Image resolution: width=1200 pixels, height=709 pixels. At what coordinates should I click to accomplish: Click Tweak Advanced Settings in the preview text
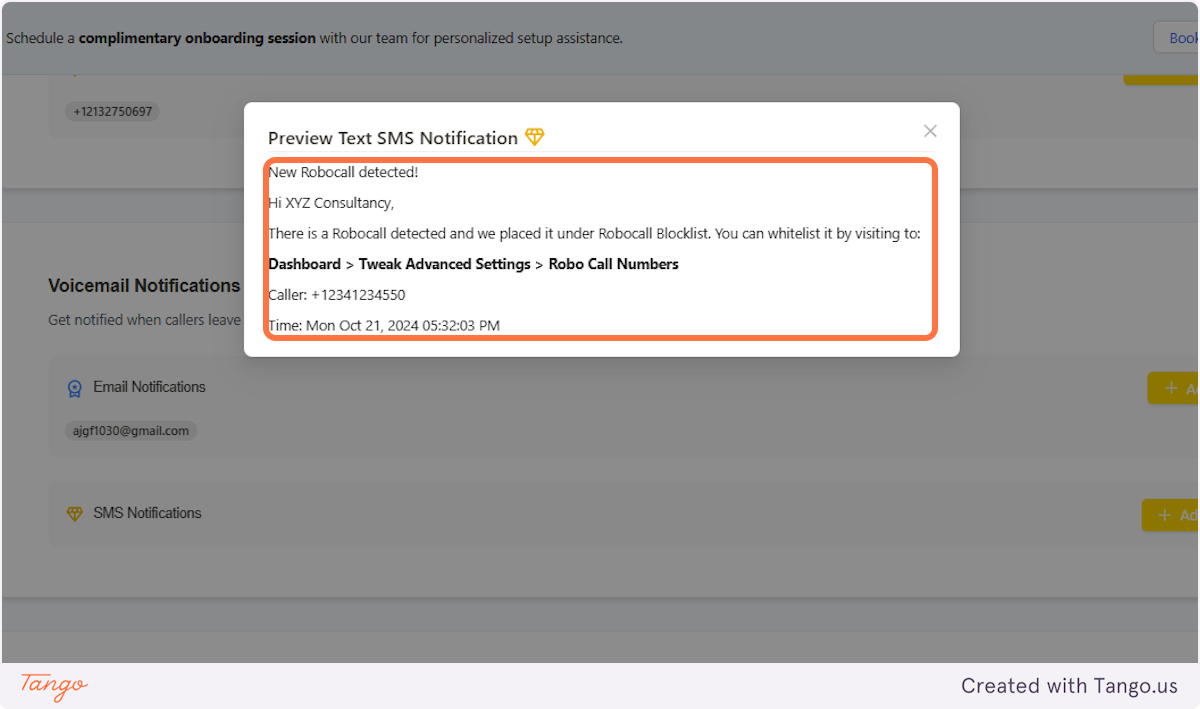[x=444, y=263]
